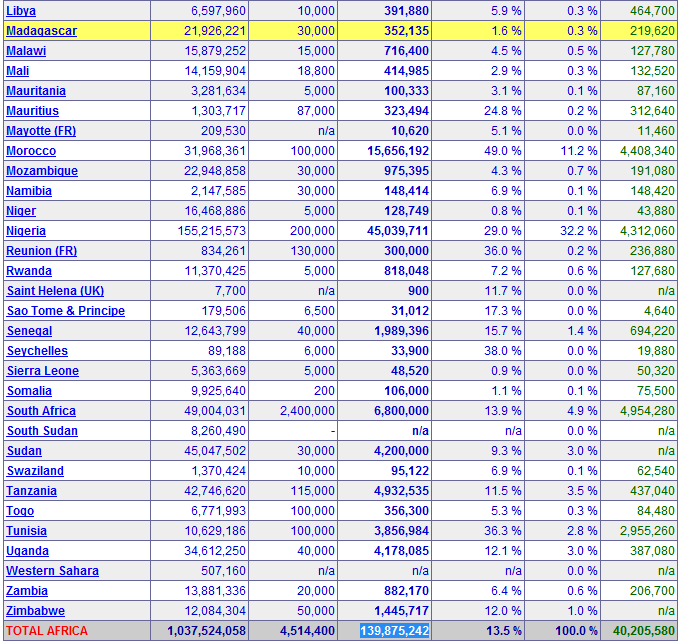Click Saint Helena's population 7,700
This screenshot has width=681, height=641.
(x=231, y=291)
